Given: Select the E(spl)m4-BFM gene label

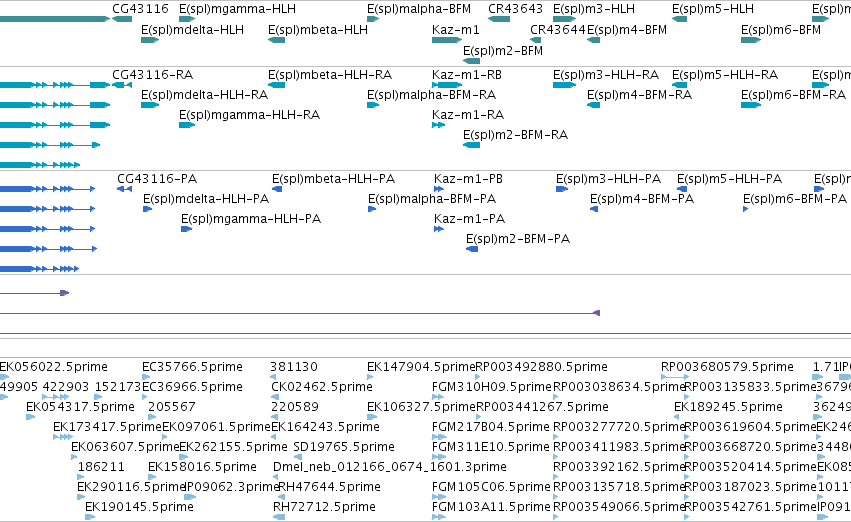Looking at the screenshot, I should [x=627, y=30].
